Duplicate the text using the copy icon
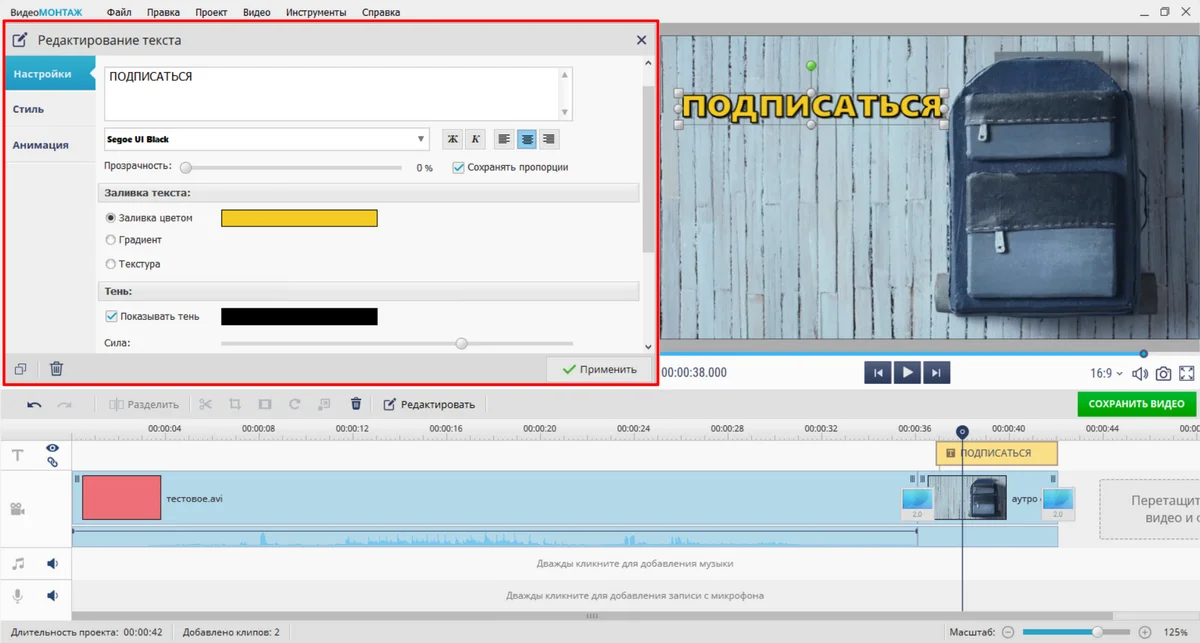 pos(21,369)
